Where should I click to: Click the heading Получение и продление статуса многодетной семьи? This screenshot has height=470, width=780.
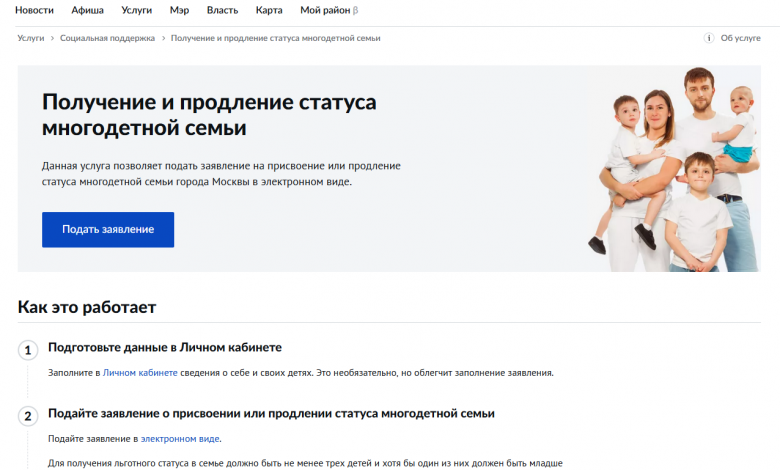coord(209,115)
